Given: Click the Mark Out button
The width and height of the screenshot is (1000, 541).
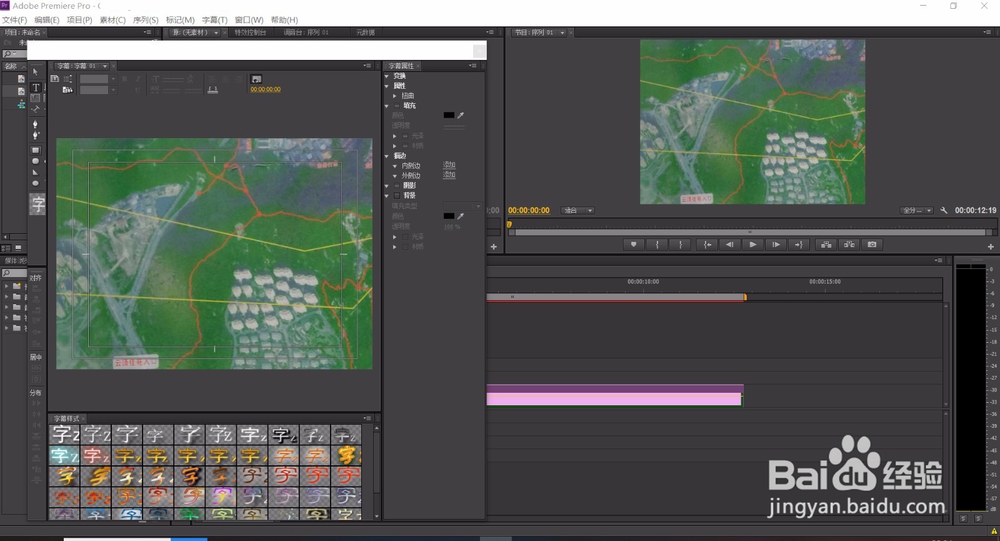Looking at the screenshot, I should tap(680, 244).
